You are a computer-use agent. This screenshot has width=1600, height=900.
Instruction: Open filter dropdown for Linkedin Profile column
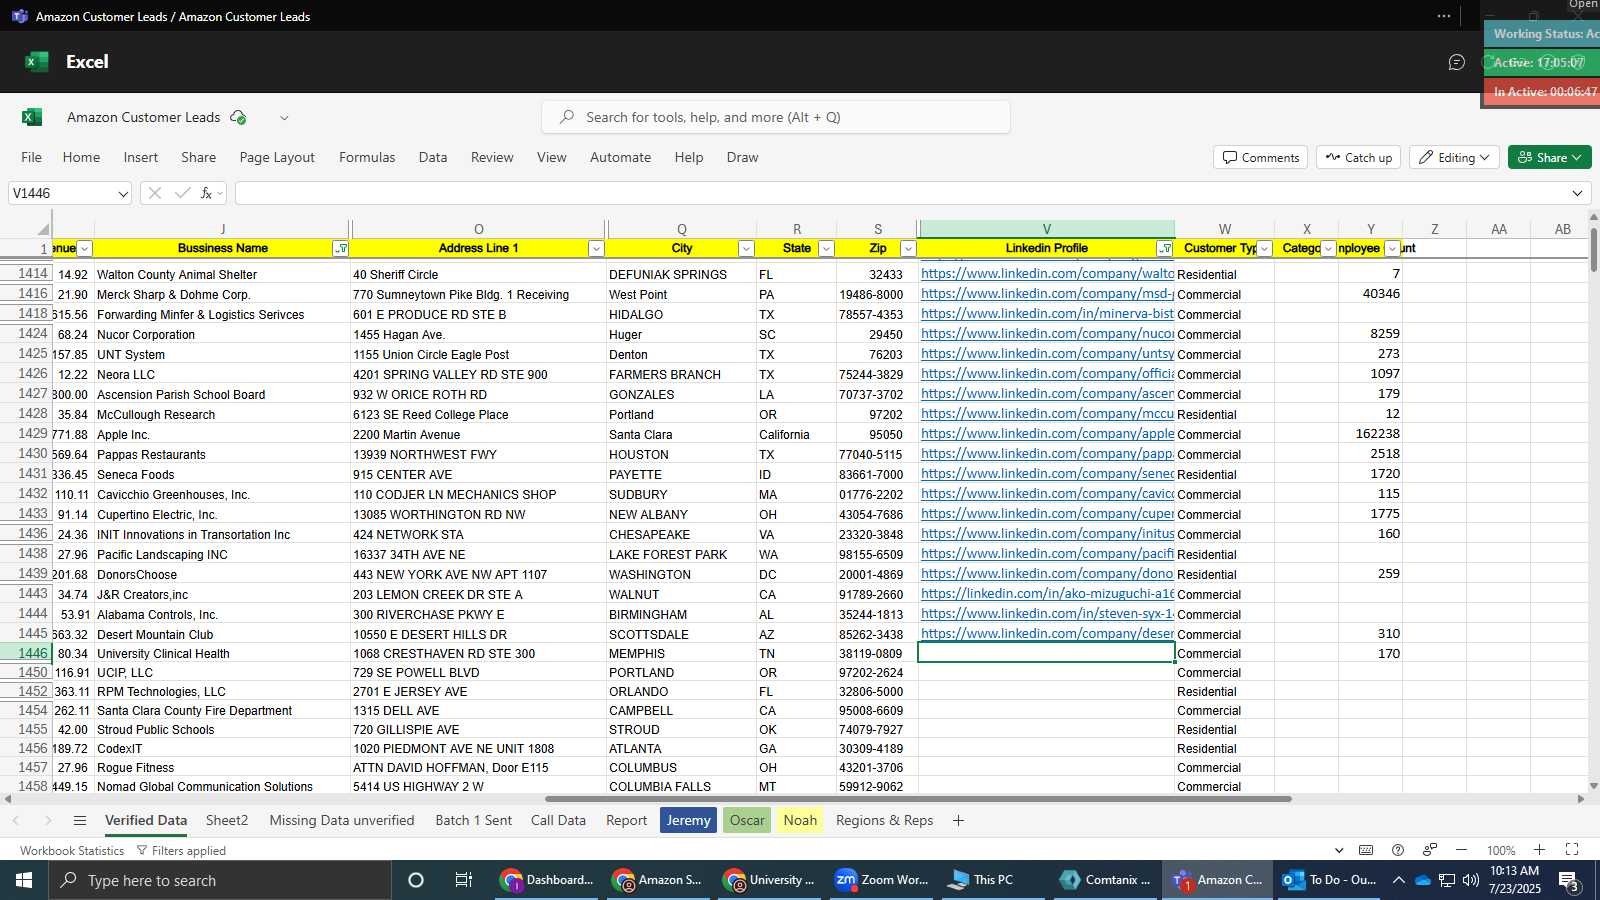1165,249
